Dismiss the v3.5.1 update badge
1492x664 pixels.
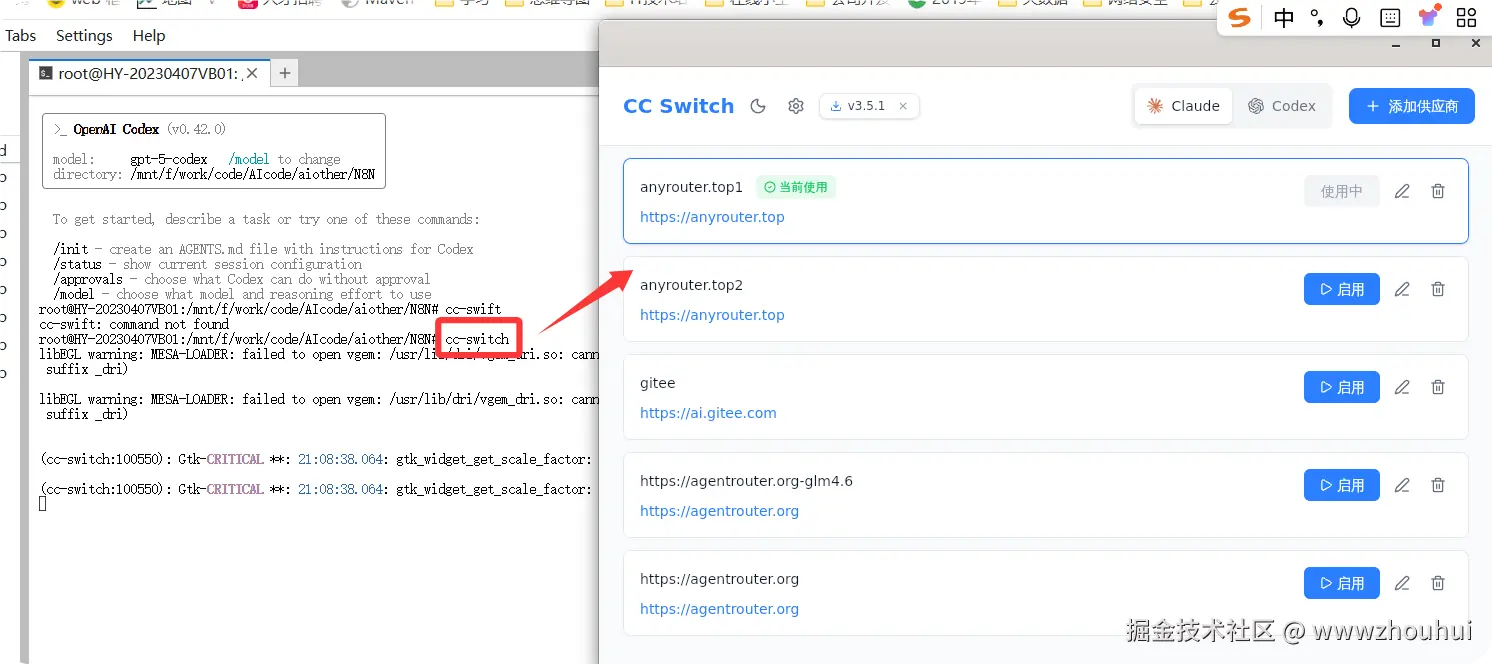coord(903,106)
